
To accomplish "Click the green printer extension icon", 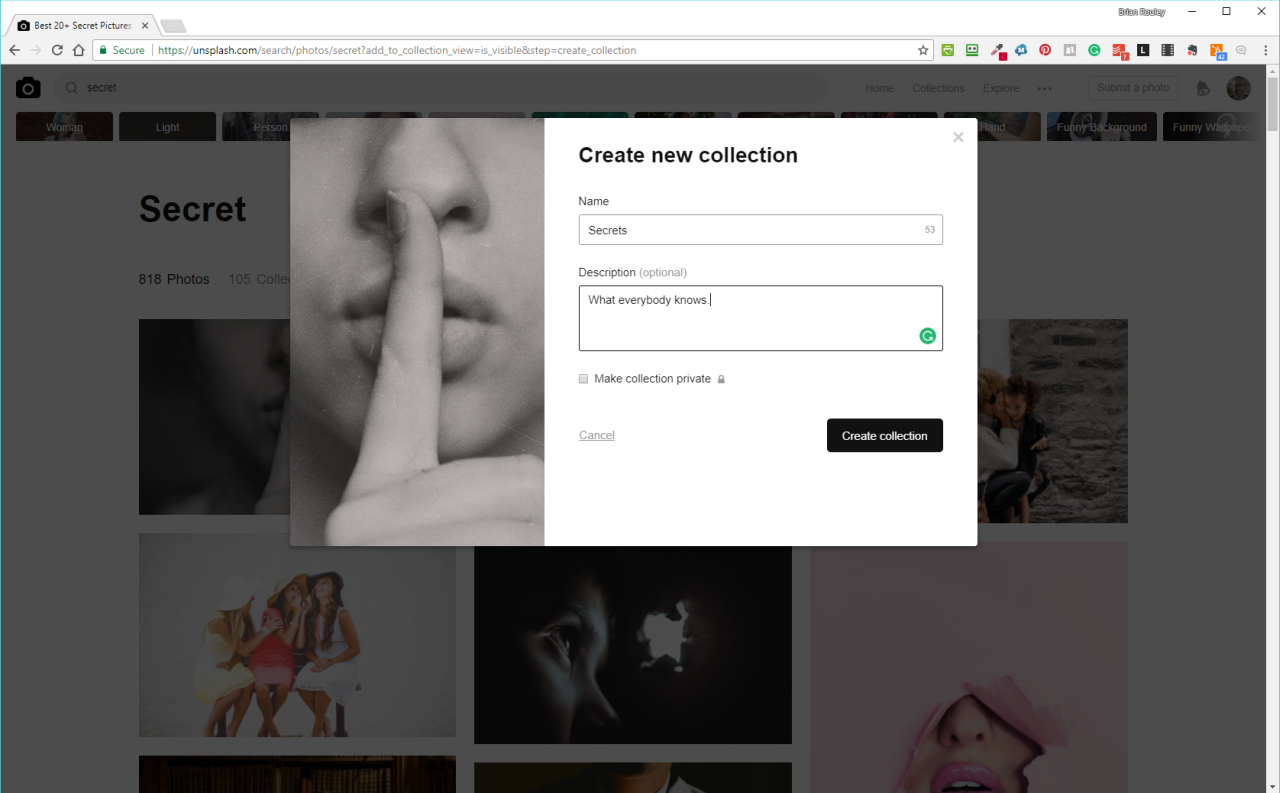I will (x=947, y=50).
